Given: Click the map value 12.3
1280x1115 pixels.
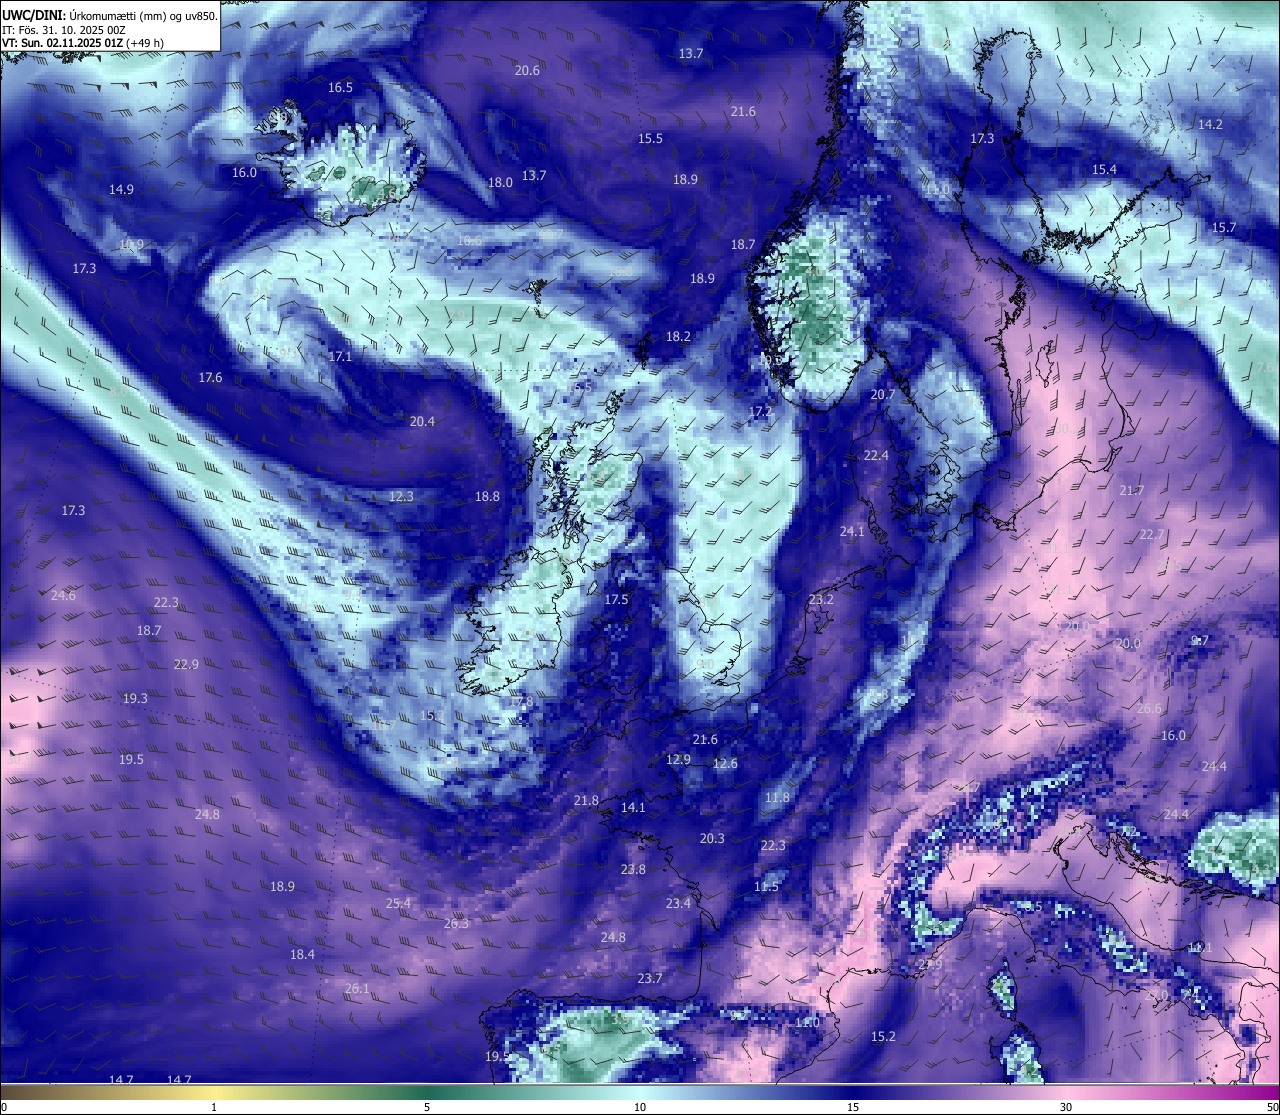Looking at the screenshot, I should pos(401,496).
